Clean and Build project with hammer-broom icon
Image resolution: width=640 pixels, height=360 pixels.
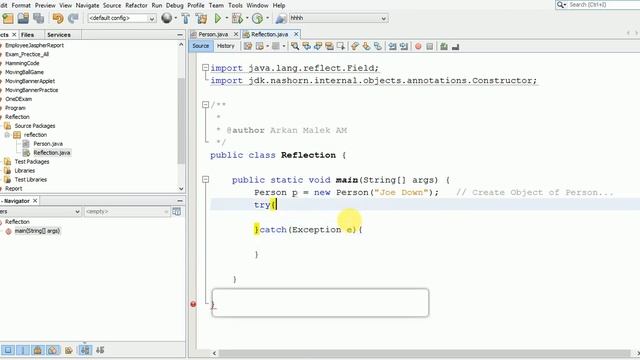point(201,18)
